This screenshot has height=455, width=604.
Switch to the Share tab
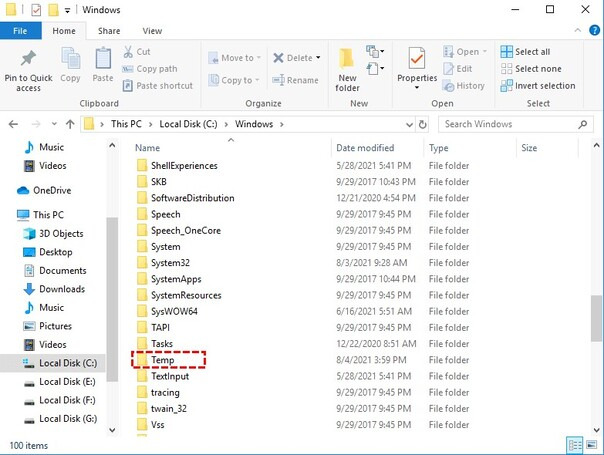point(109,31)
